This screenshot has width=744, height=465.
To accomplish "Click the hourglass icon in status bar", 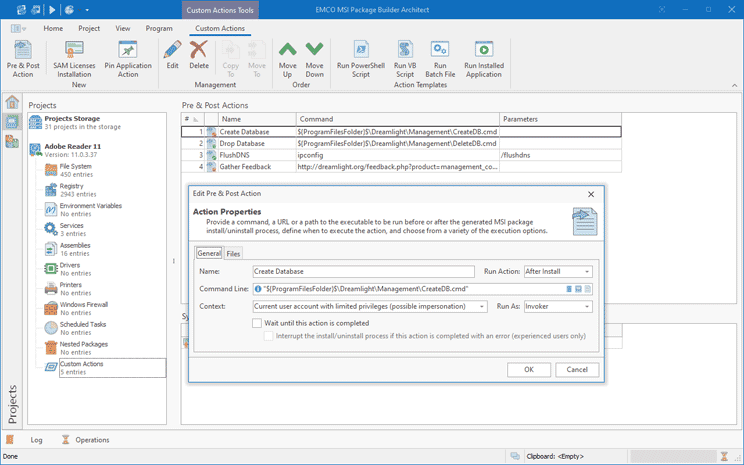I will [724, 456].
